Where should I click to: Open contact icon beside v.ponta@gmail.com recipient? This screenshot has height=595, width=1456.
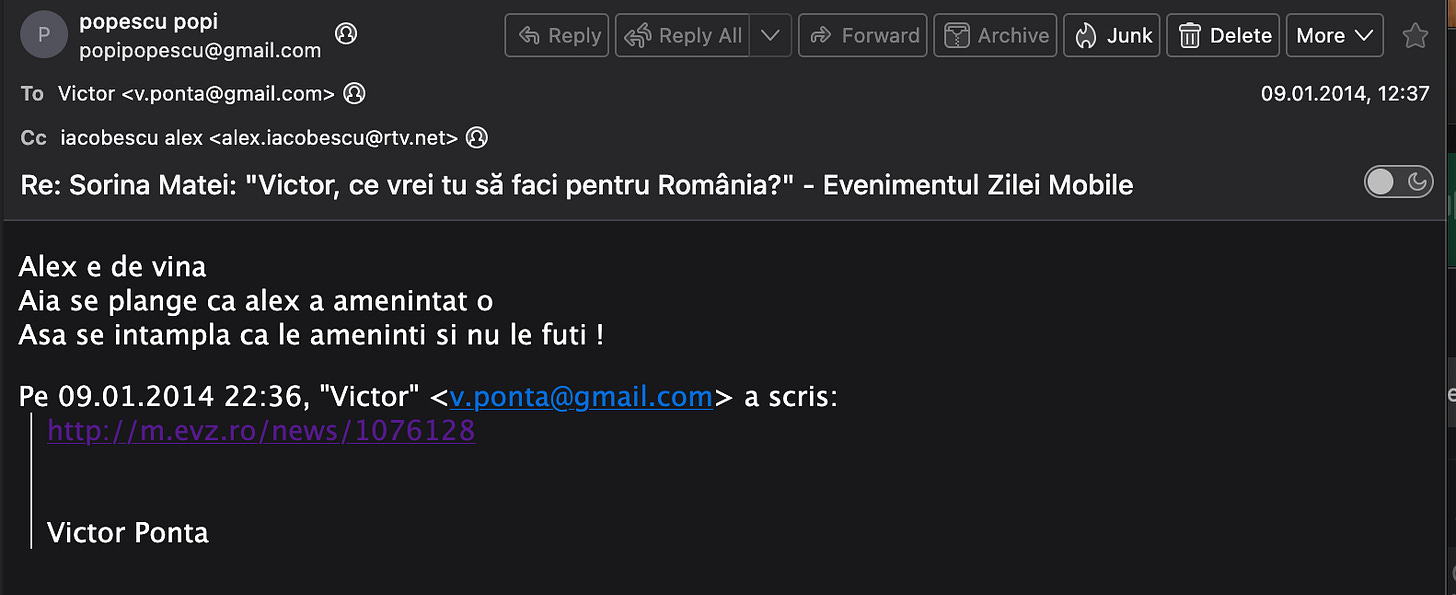tap(354, 94)
